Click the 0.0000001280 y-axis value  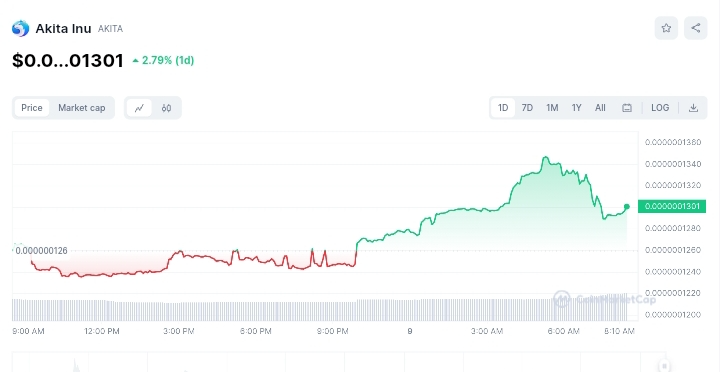pyautogui.click(x=673, y=228)
